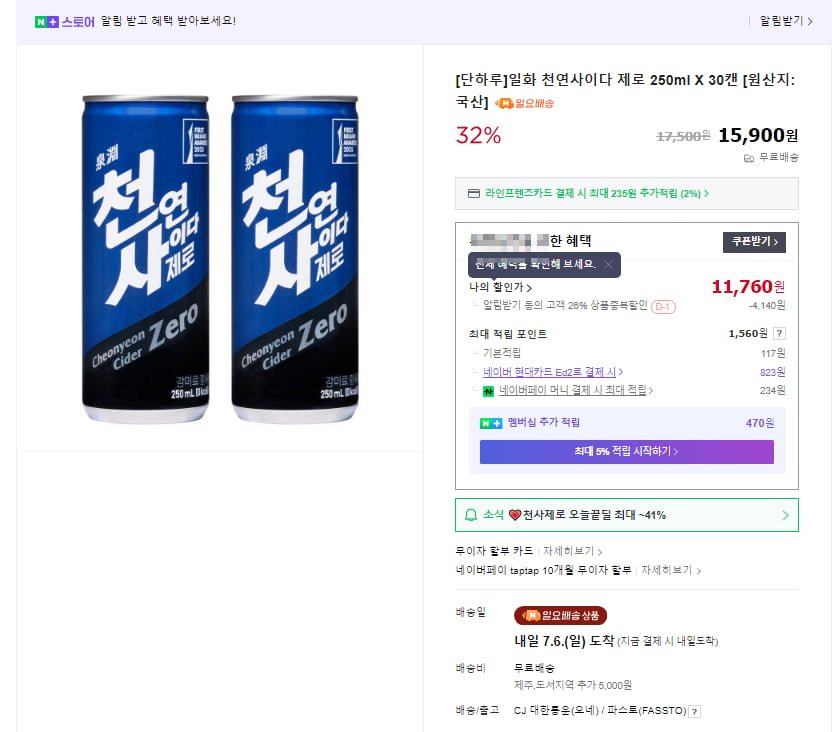Image resolution: width=832 pixels, height=732 pixels.
Task: Expand 알림받기 in the top bar
Action: pos(786,21)
